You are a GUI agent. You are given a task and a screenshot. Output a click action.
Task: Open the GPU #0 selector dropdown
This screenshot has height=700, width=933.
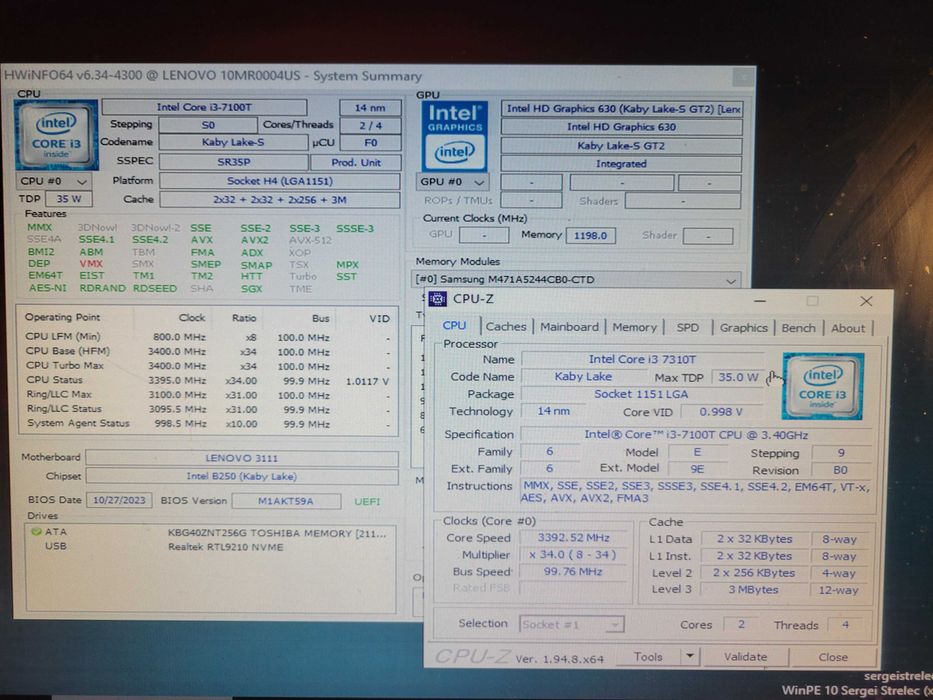(452, 182)
